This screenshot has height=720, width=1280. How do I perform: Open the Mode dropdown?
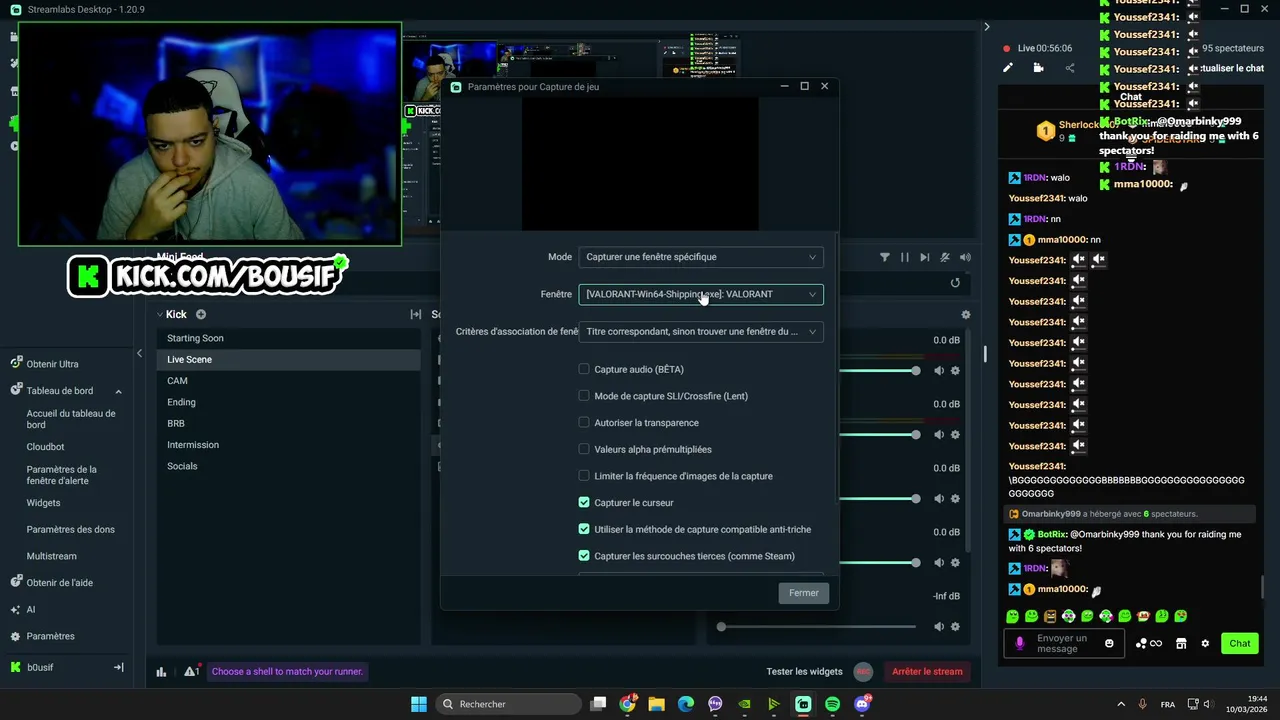pyautogui.click(x=701, y=257)
